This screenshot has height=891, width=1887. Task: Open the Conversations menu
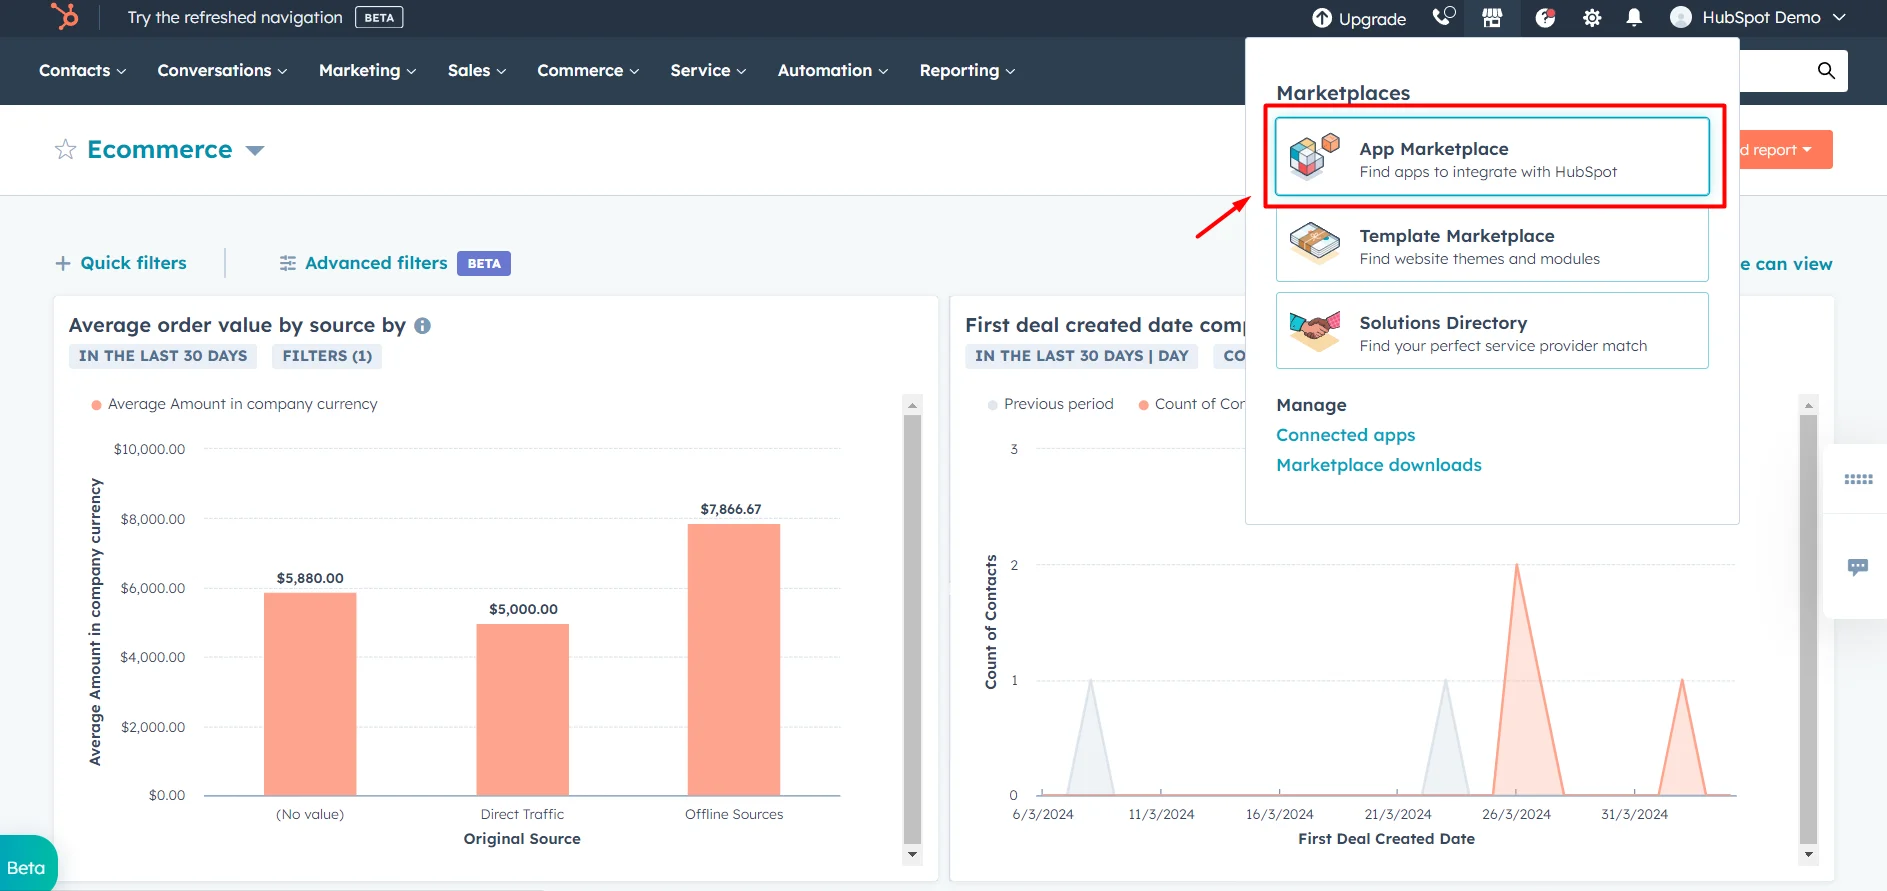(x=222, y=70)
